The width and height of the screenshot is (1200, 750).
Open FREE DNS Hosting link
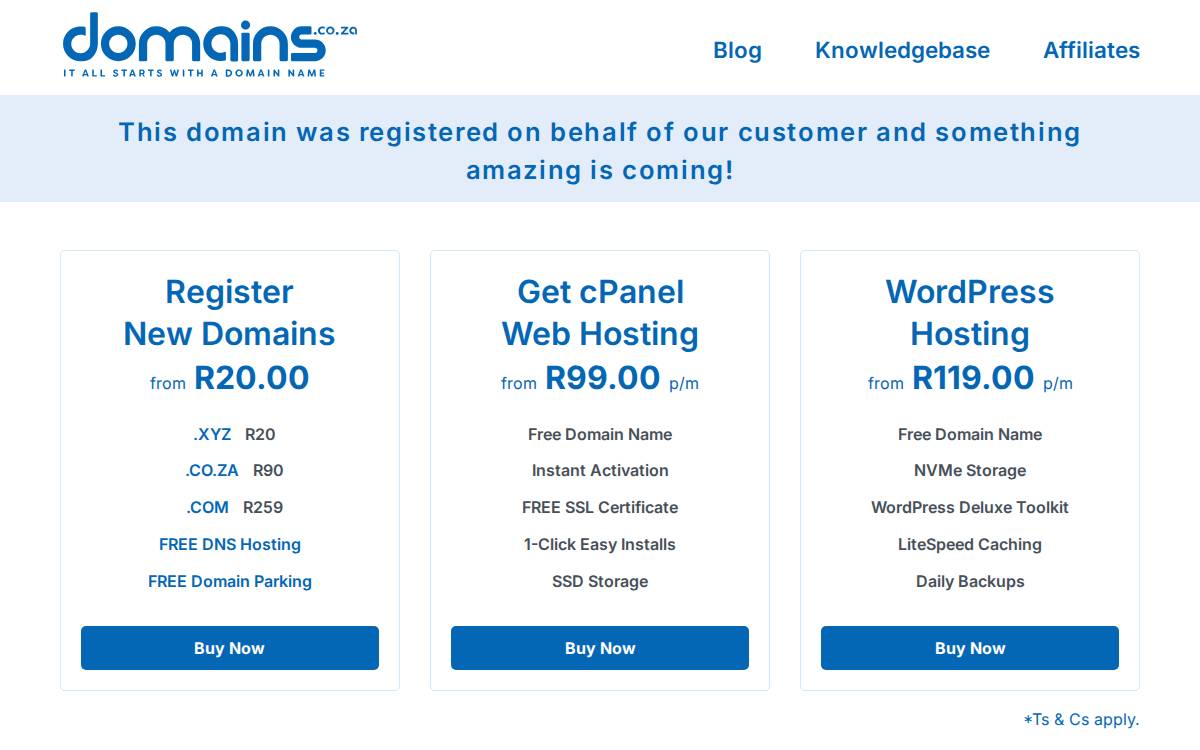point(230,544)
